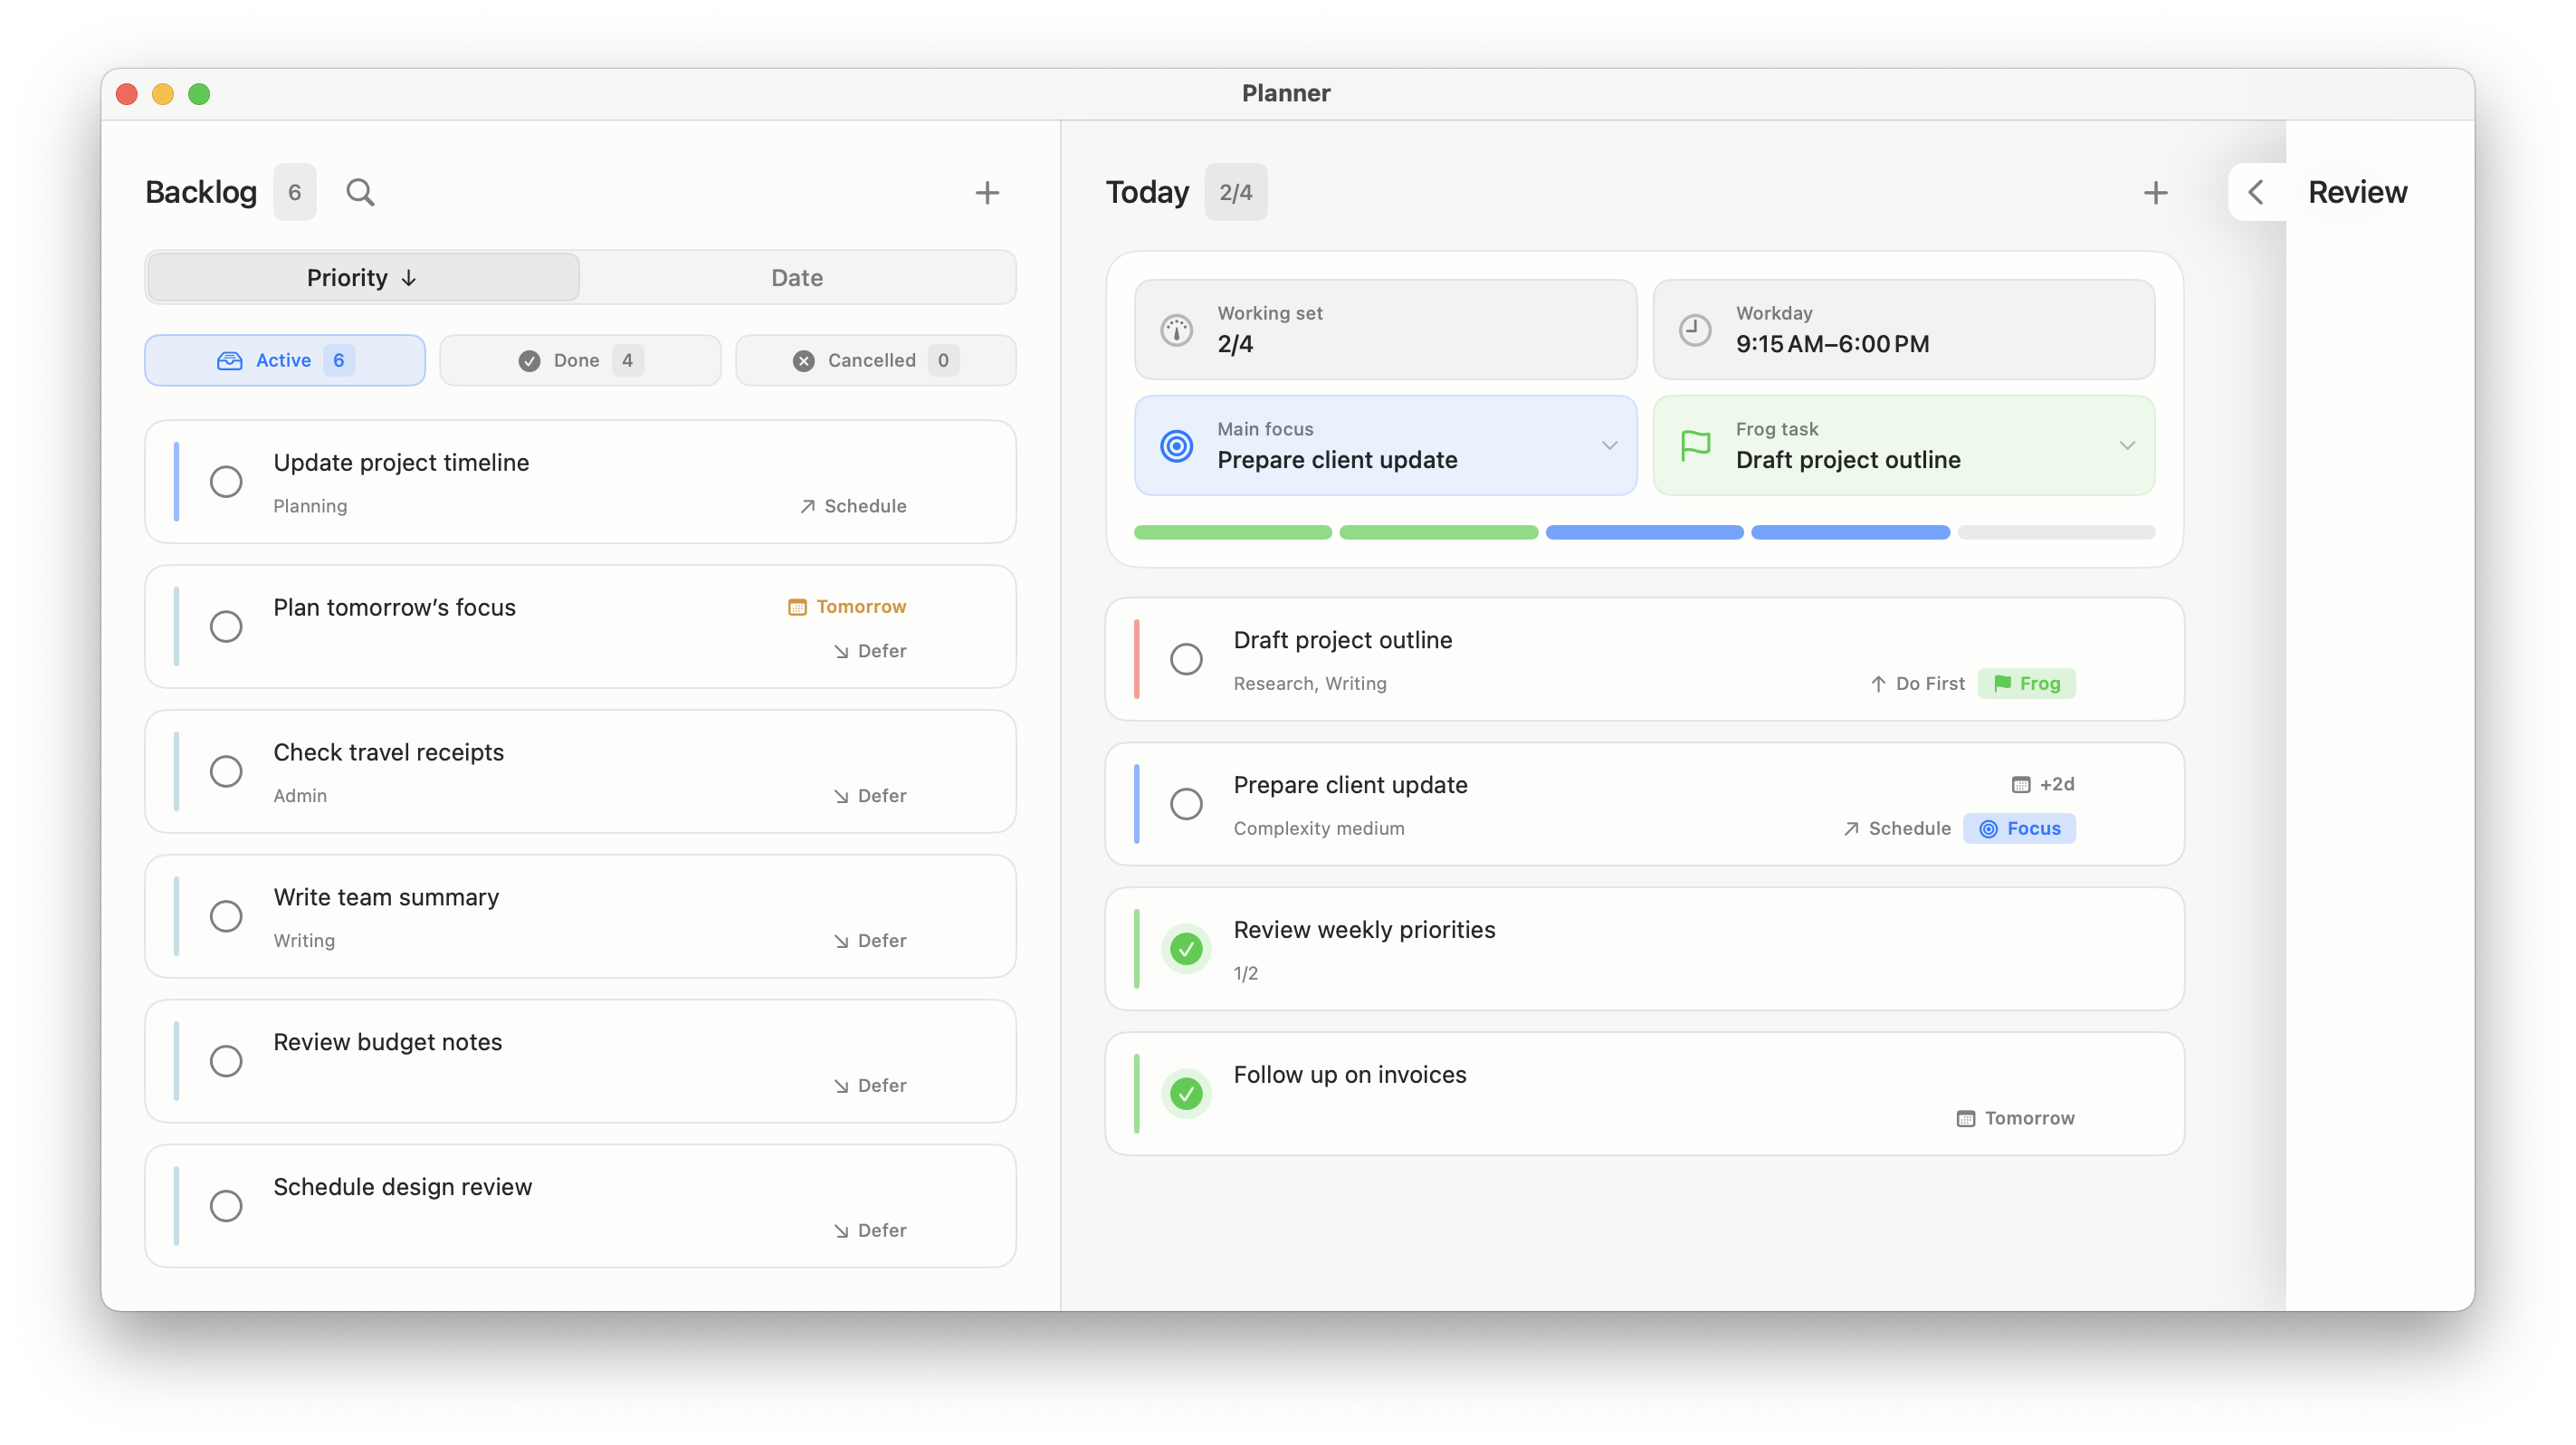Screen dimensions: 2576x1445
Task: Uncheck Review weekly priorities
Action: [x=1186, y=948]
